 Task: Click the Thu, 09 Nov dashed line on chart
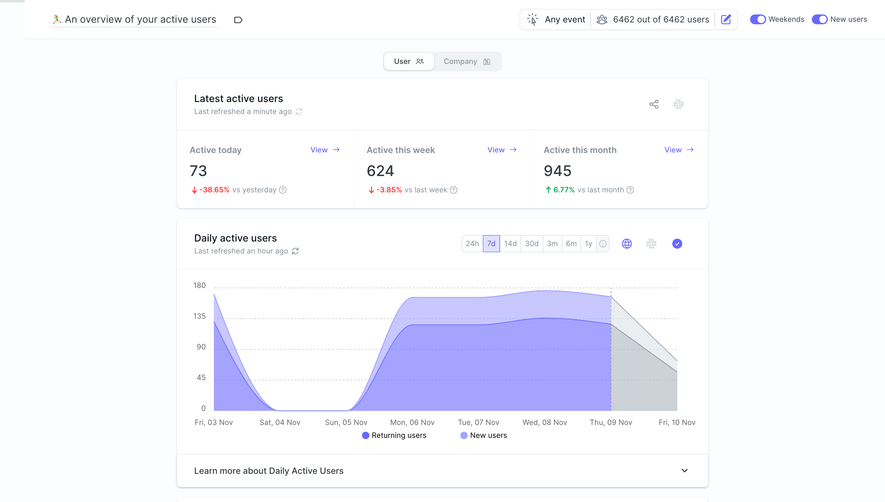(x=611, y=350)
